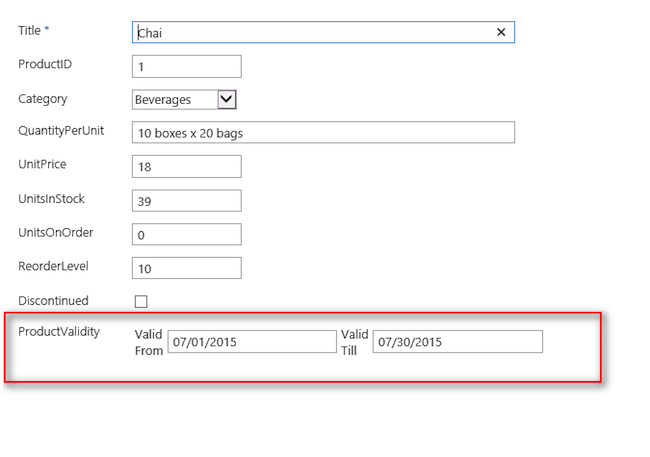This screenshot has height=457, width=650.
Task: Click the UnitsOnOrder input box
Action: [x=187, y=234]
